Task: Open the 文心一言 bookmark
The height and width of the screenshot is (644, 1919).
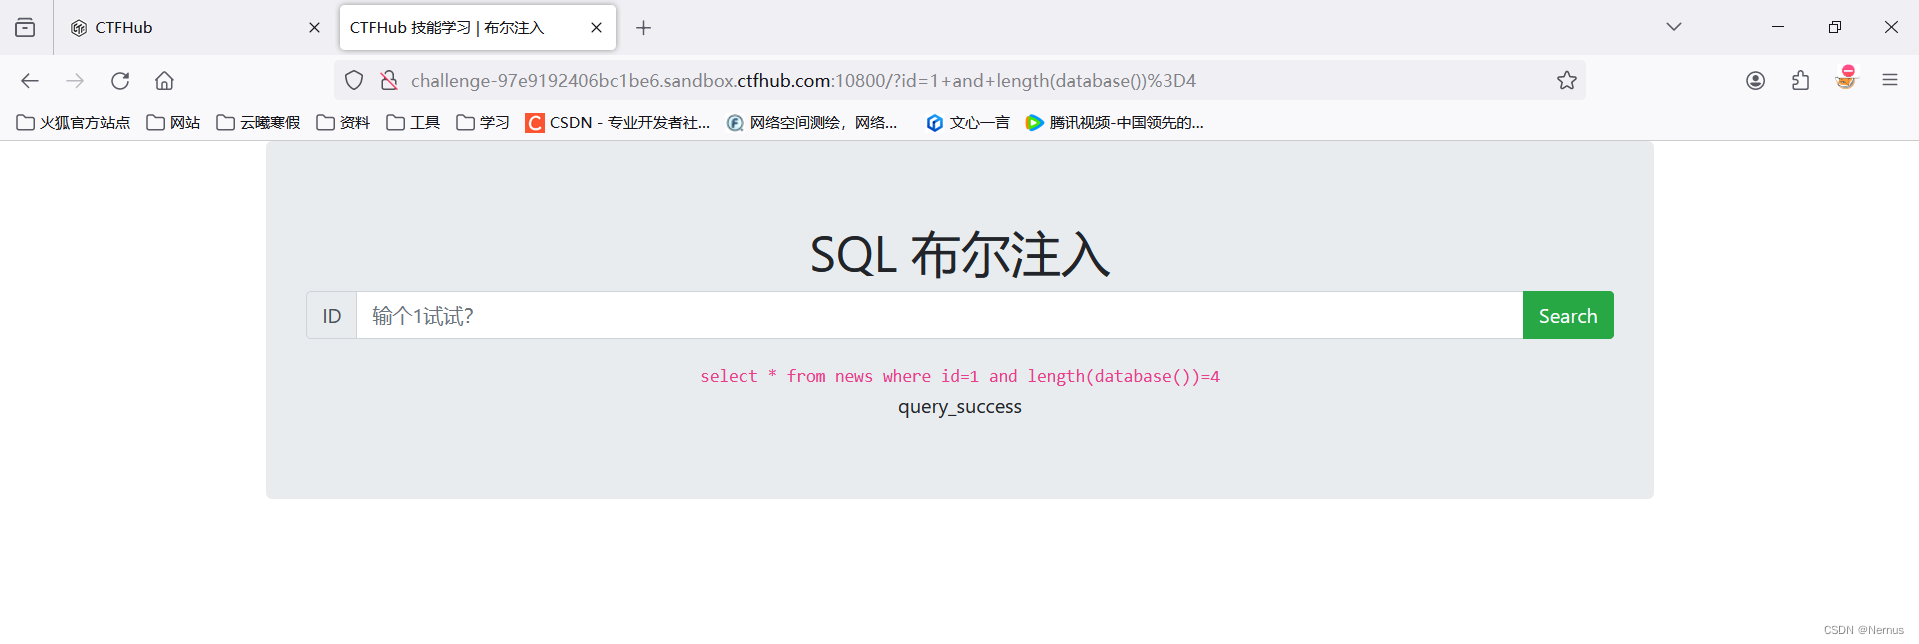Action: [x=967, y=123]
